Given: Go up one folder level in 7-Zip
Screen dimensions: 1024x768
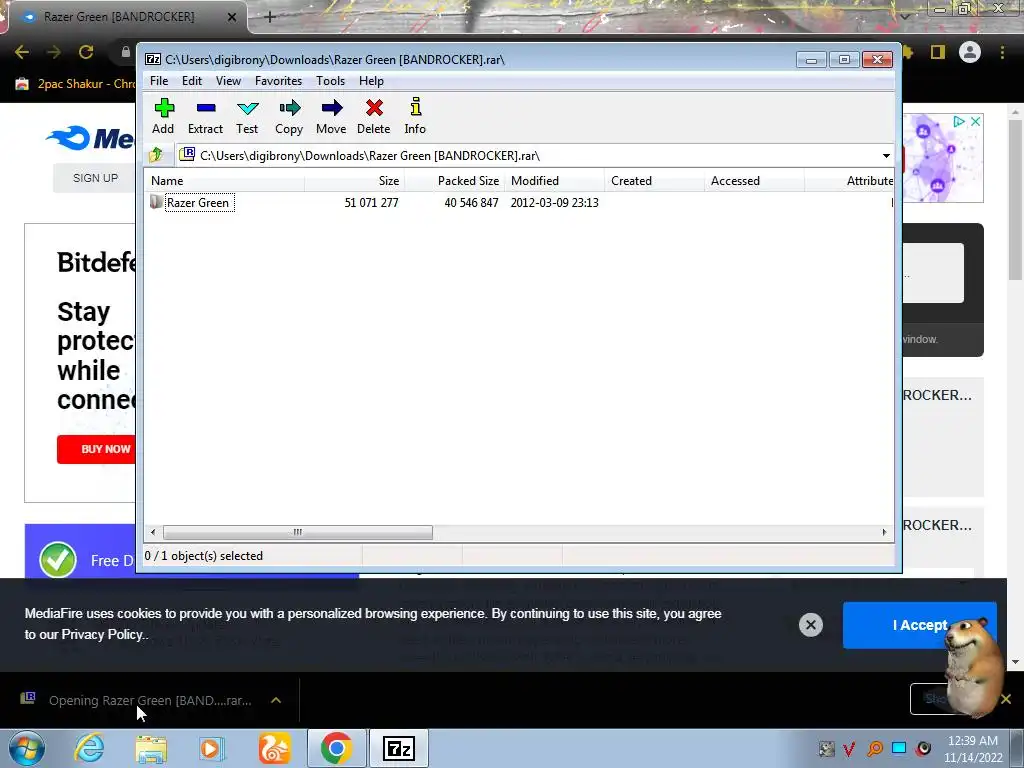Looking at the screenshot, I should pos(156,155).
